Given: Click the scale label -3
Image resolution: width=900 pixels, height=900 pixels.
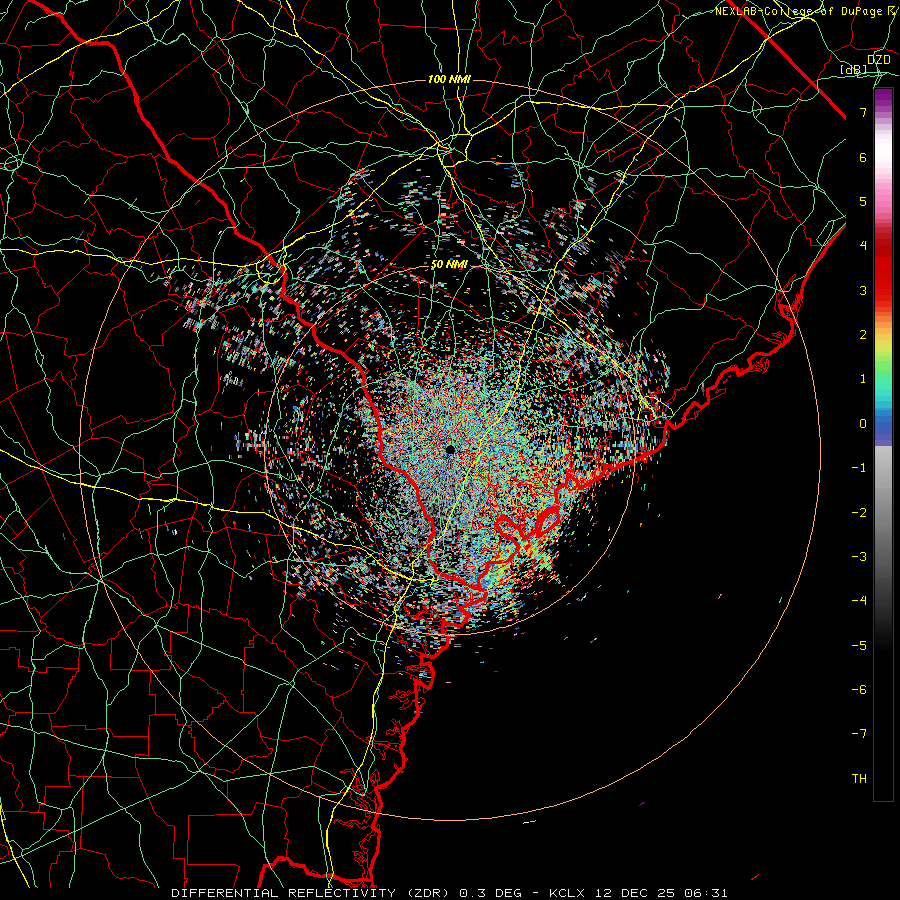Looking at the screenshot, I should (x=859, y=557).
